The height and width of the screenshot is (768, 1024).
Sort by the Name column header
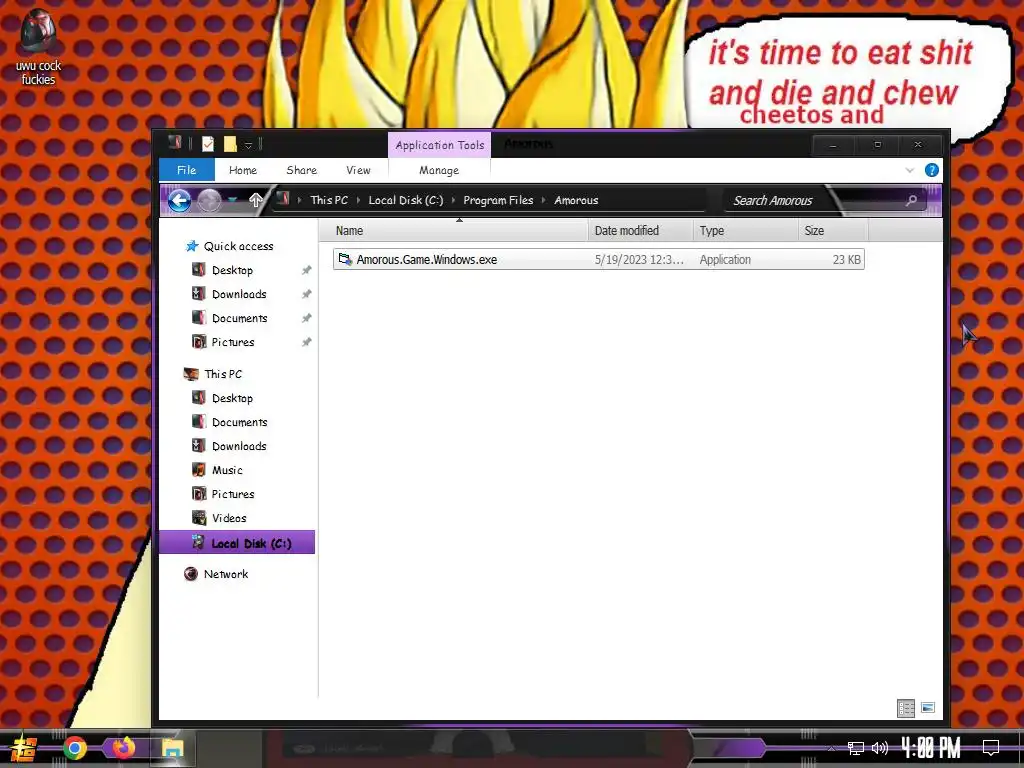tap(459, 231)
